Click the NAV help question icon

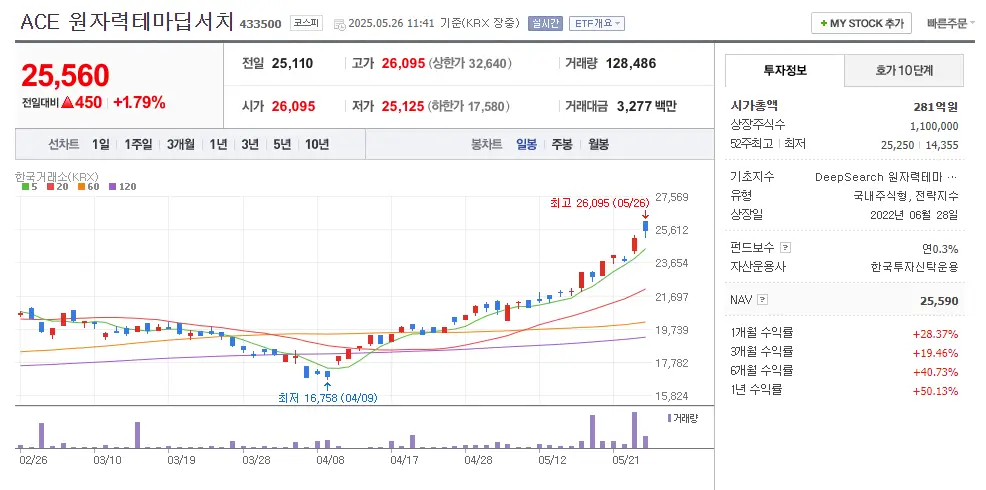click(x=763, y=299)
